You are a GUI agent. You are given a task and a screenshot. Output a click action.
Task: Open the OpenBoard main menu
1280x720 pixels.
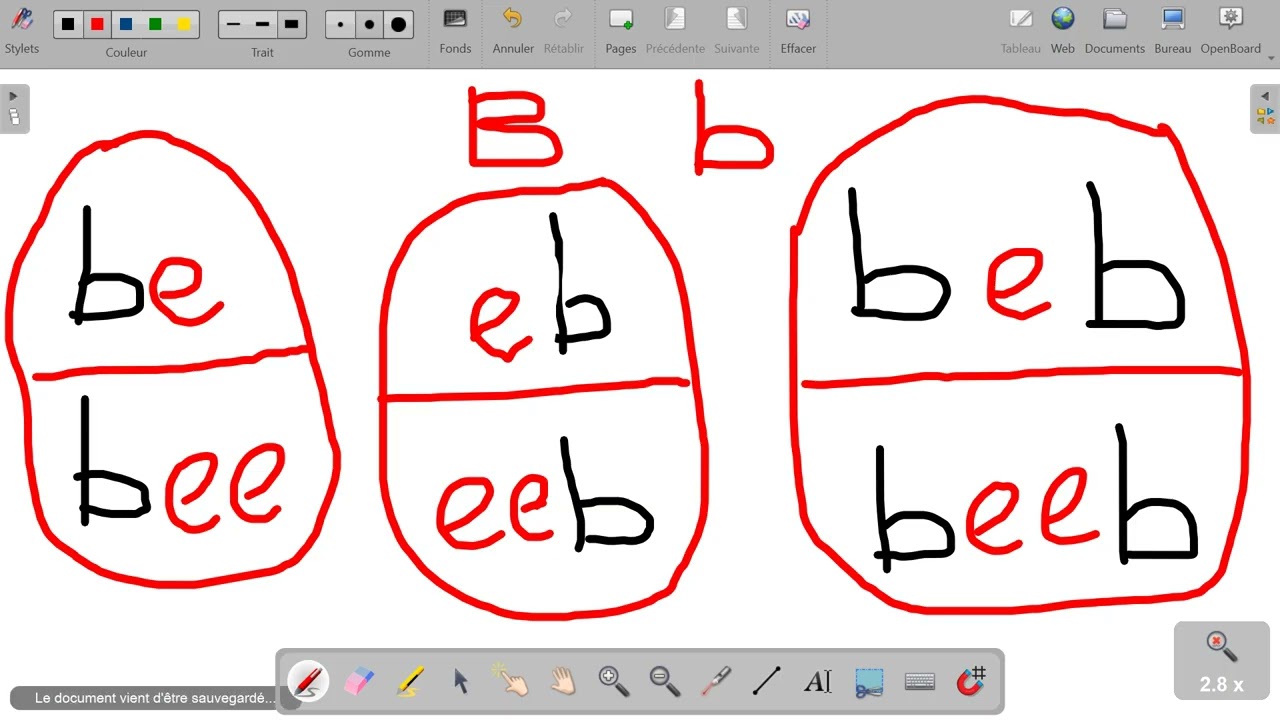[1231, 30]
